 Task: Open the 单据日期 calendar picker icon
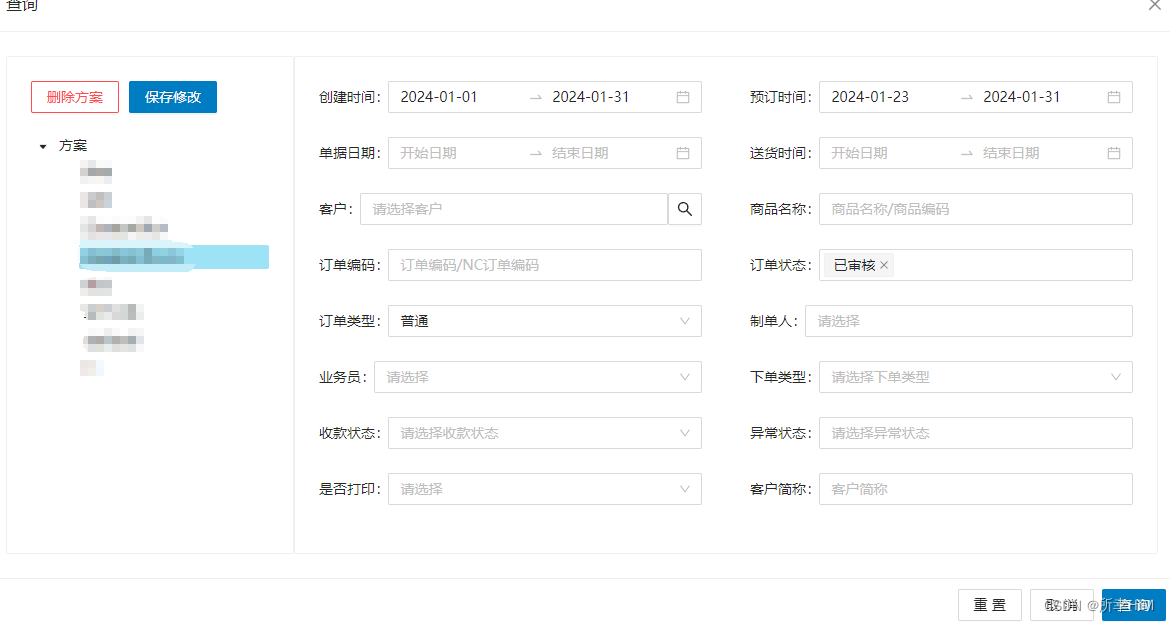(683, 153)
